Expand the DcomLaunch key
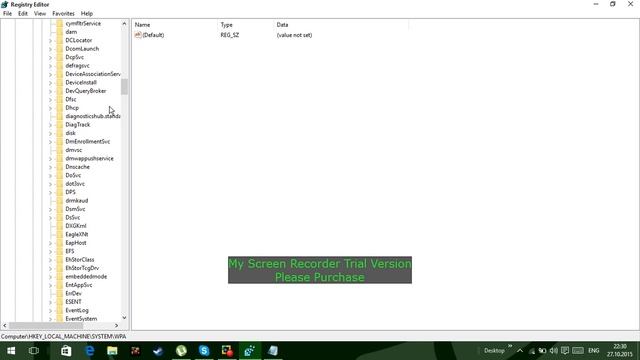 (51, 49)
